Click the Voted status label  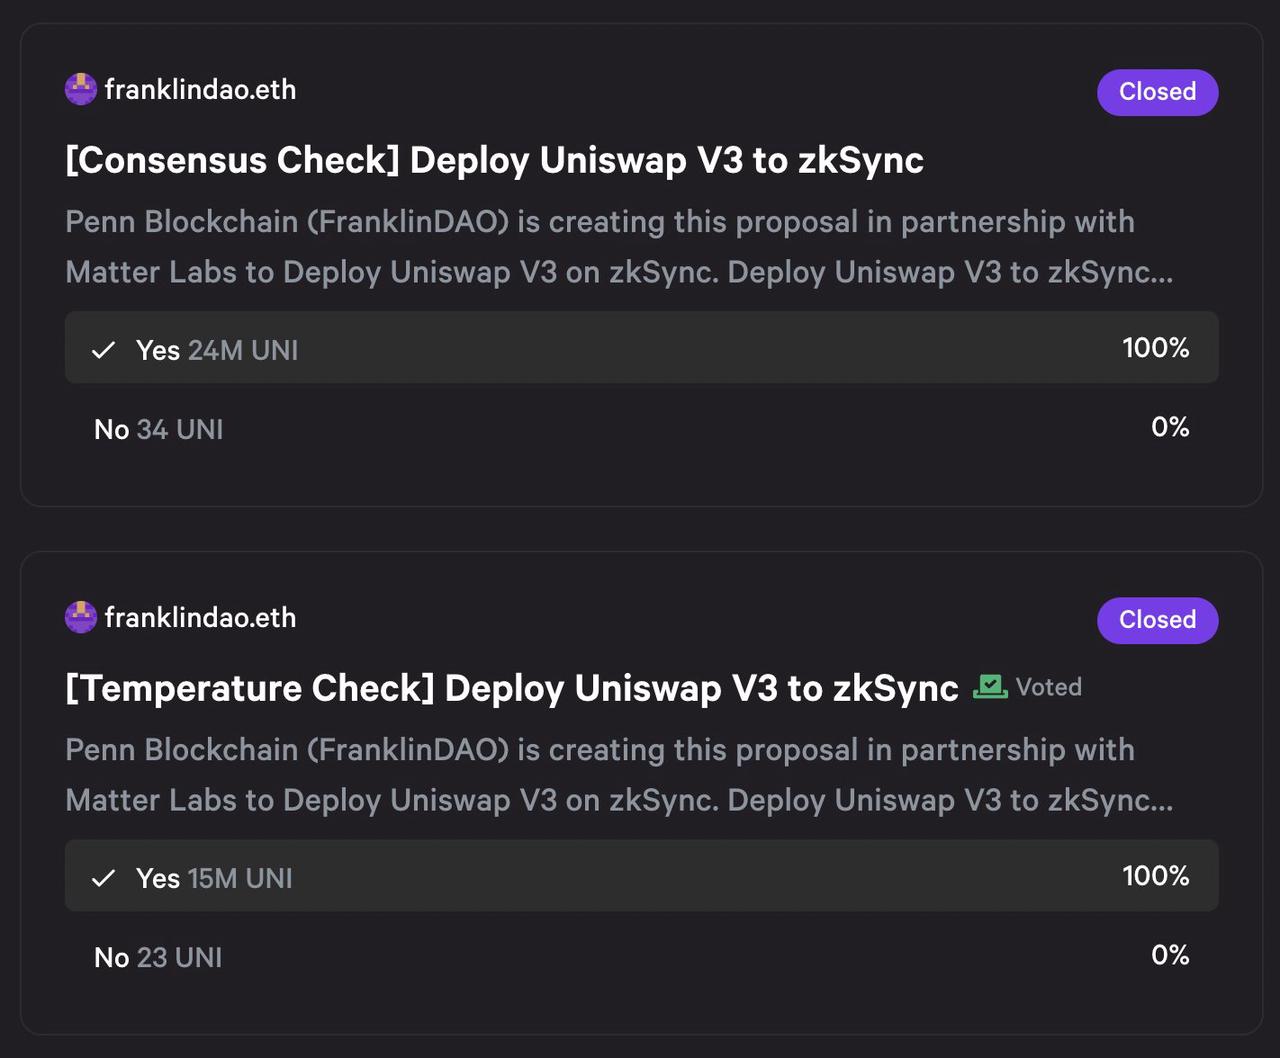coord(1047,686)
